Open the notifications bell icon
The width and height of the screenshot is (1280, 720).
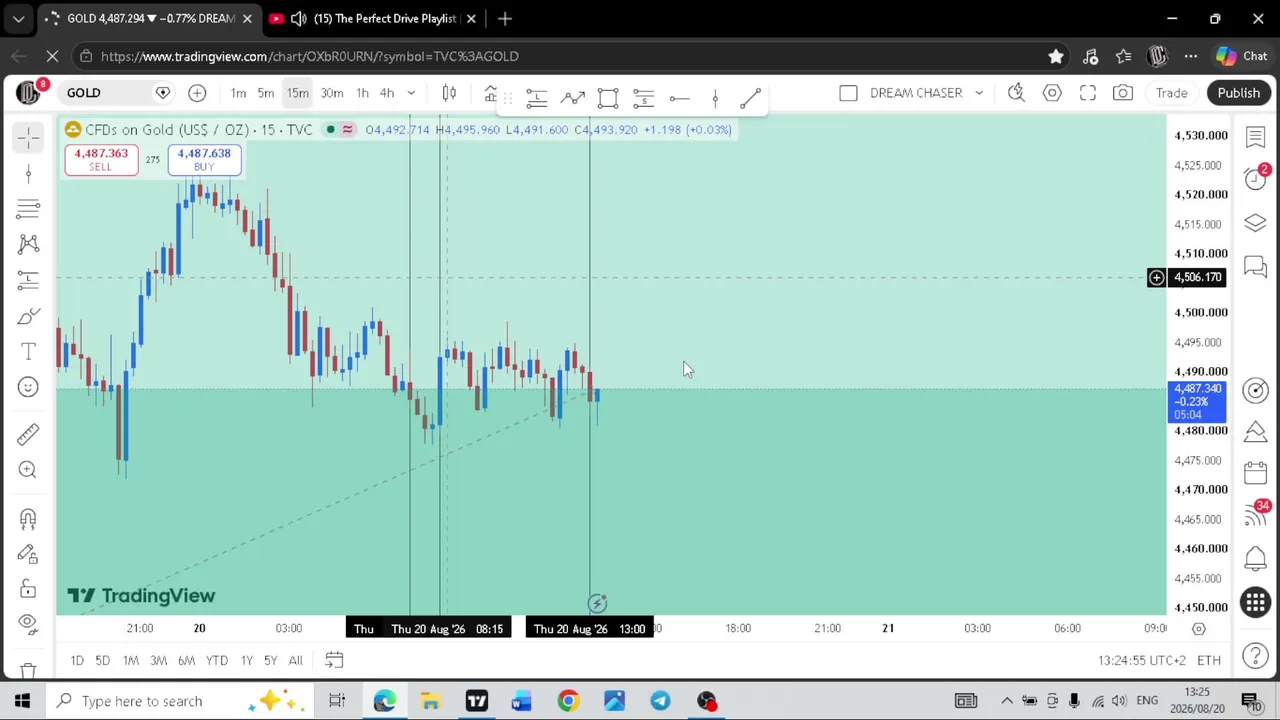pyautogui.click(x=1255, y=558)
